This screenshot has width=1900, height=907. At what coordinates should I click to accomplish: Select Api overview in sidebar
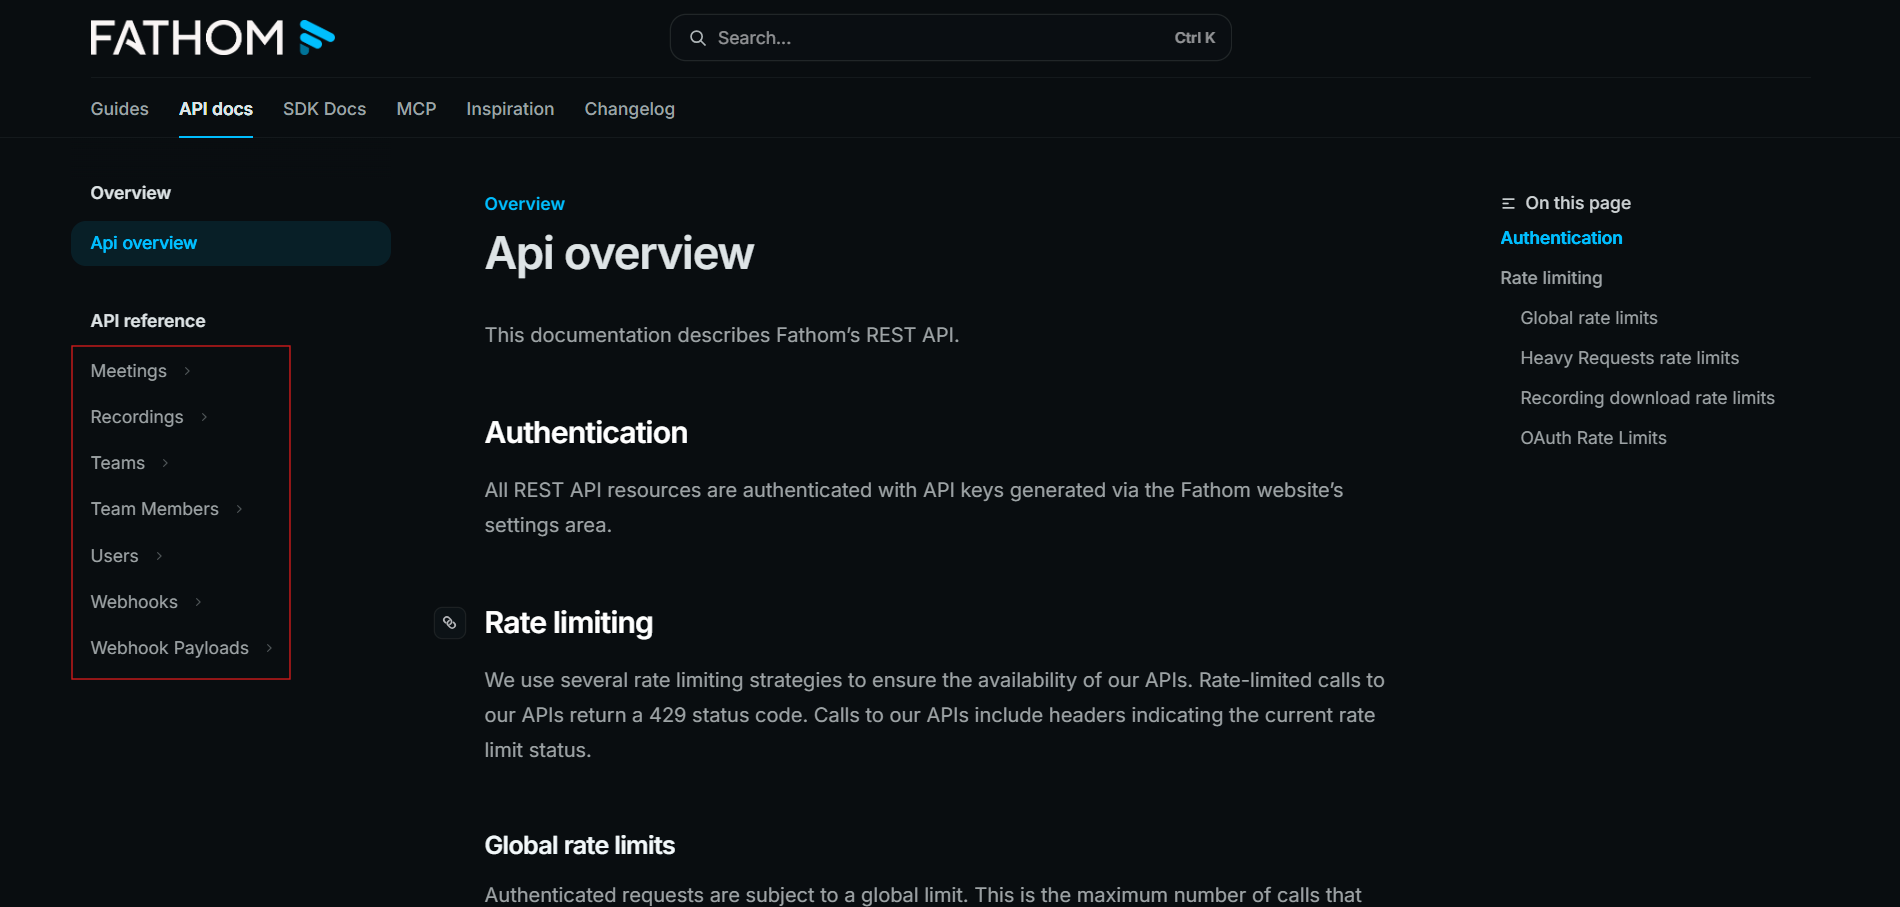231,243
